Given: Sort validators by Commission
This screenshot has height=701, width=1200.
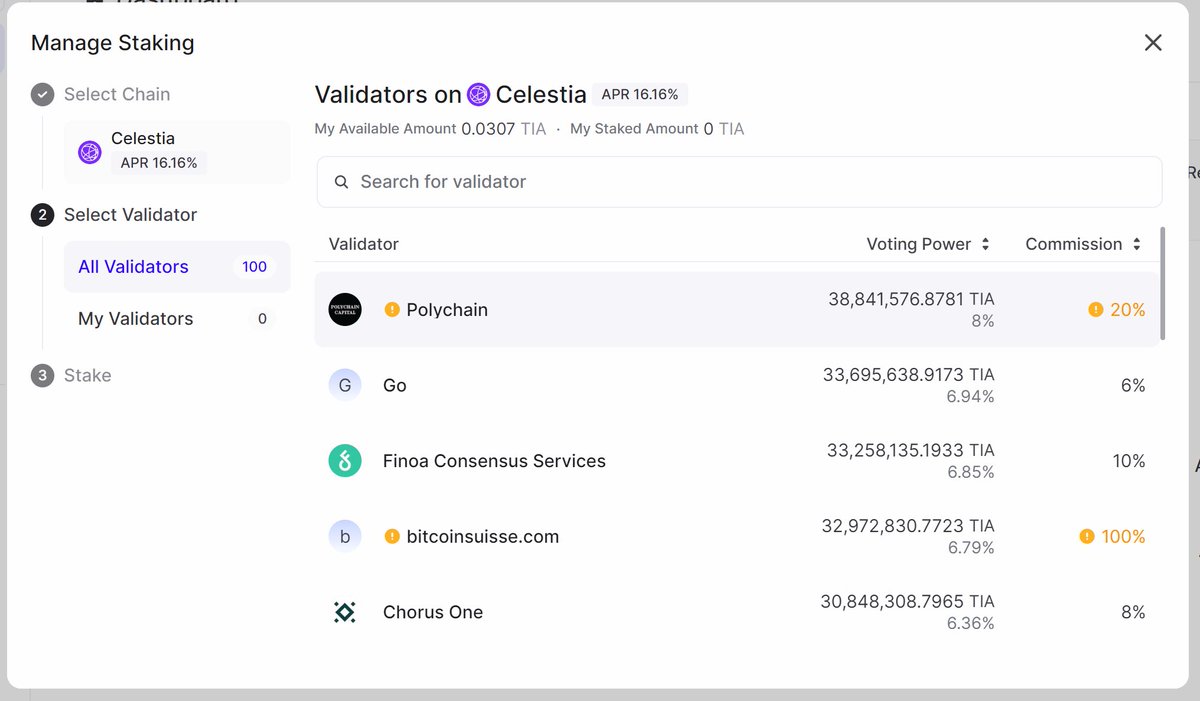Looking at the screenshot, I should [1083, 244].
